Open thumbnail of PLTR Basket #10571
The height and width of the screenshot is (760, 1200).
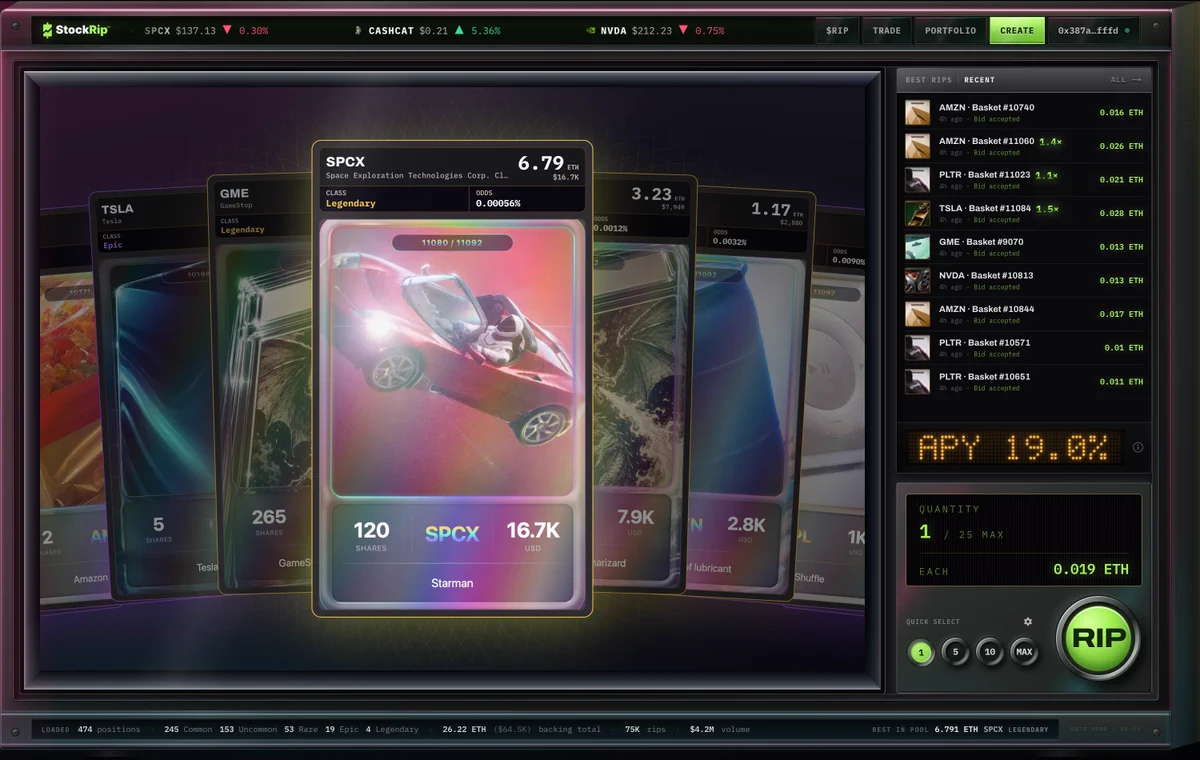917,347
